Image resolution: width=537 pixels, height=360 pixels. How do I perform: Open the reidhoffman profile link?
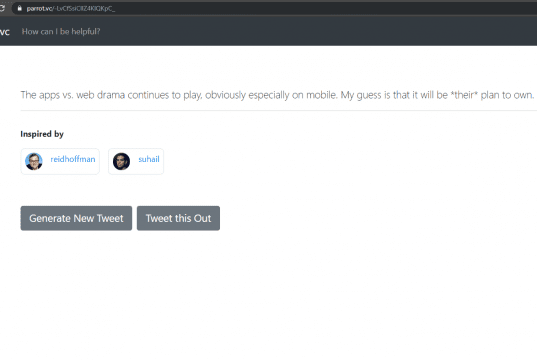point(73,159)
